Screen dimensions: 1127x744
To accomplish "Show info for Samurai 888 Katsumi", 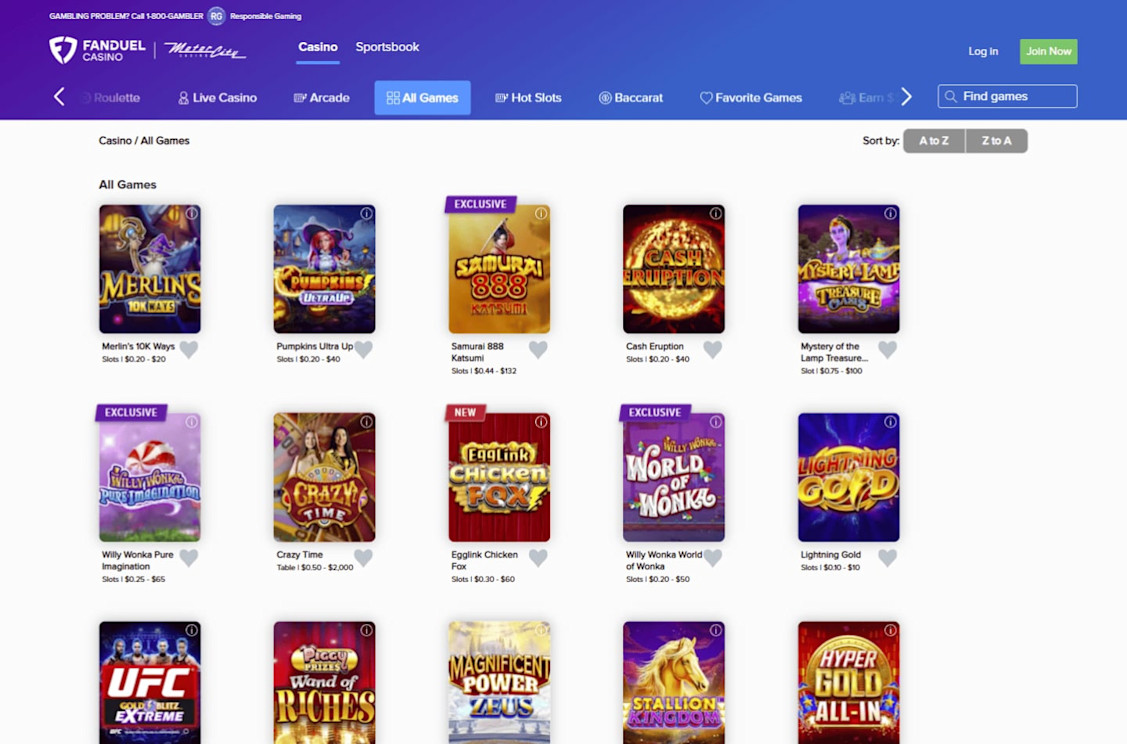I will click(x=540, y=213).
